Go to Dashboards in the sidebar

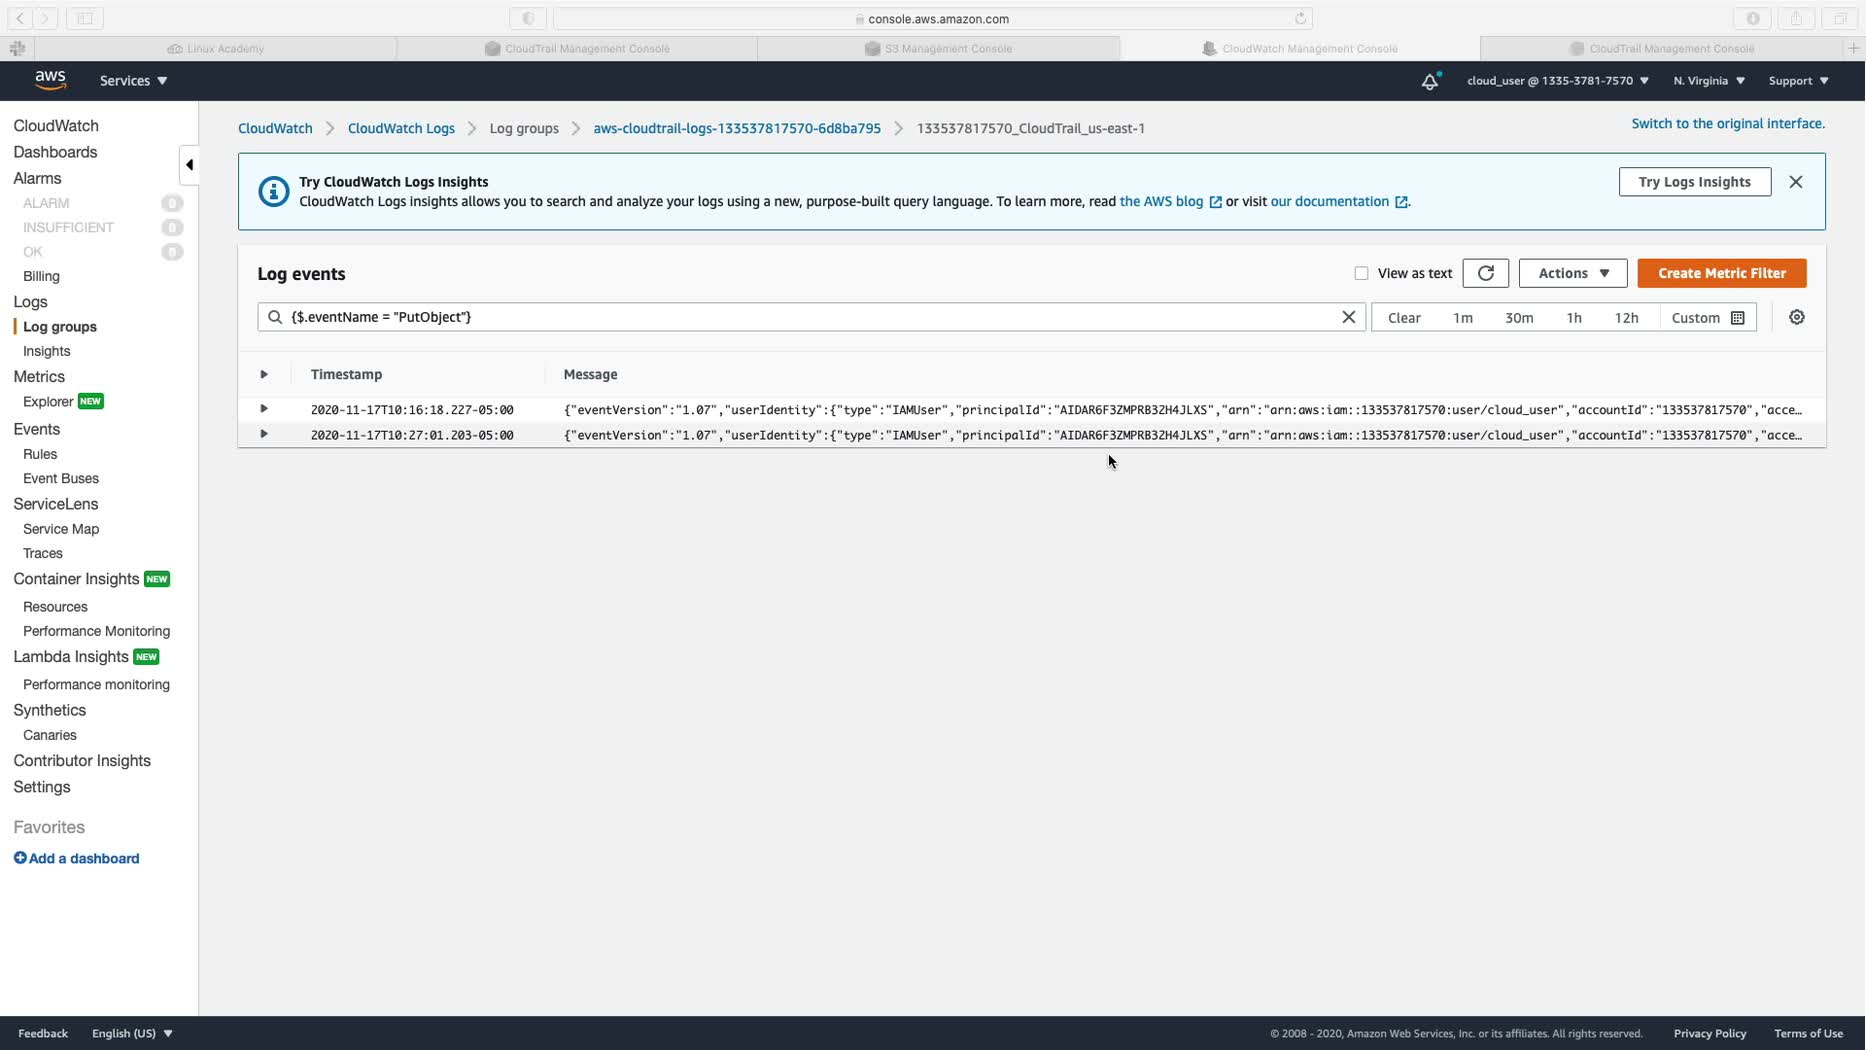[x=55, y=152]
